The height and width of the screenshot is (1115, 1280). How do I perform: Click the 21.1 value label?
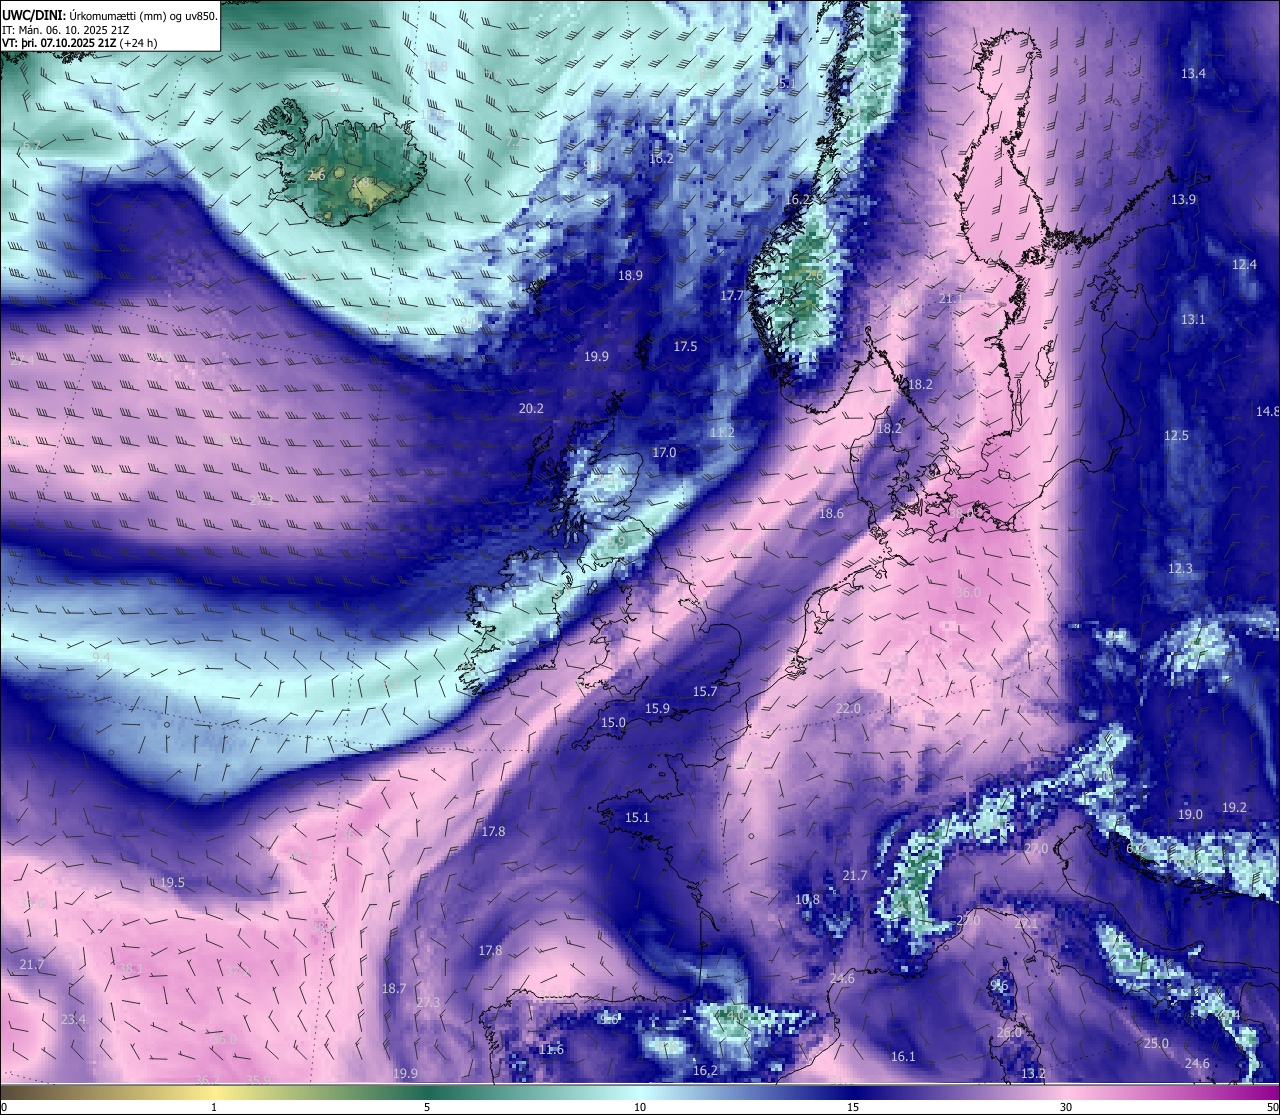[x=951, y=299]
